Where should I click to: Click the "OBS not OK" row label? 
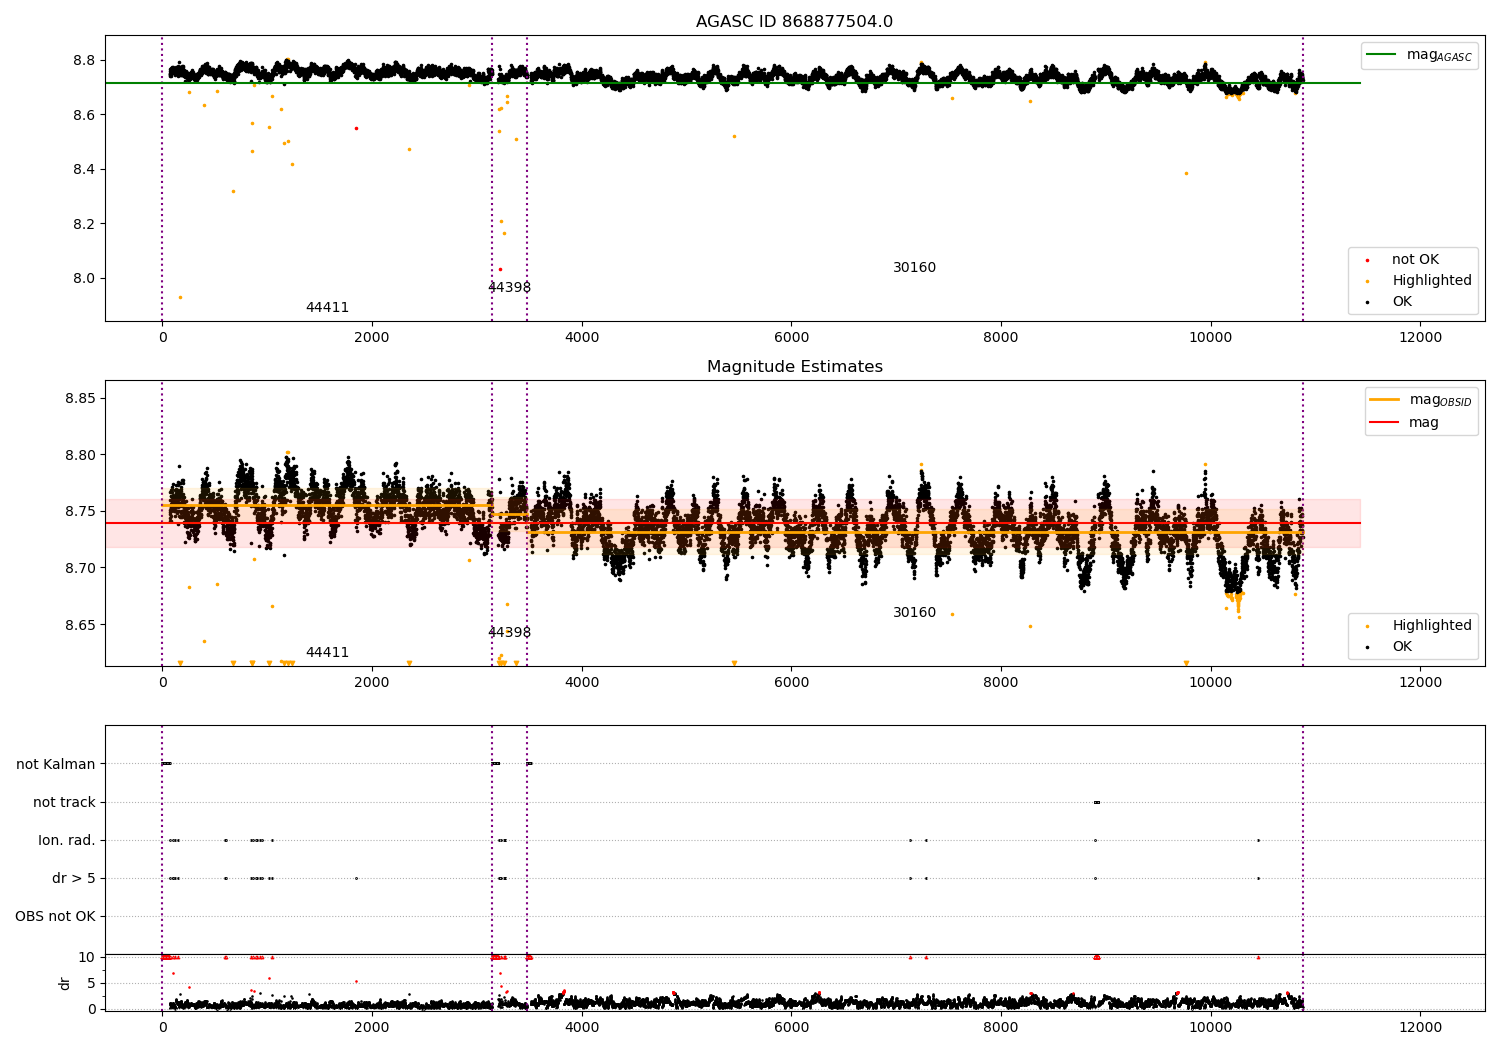tap(55, 916)
